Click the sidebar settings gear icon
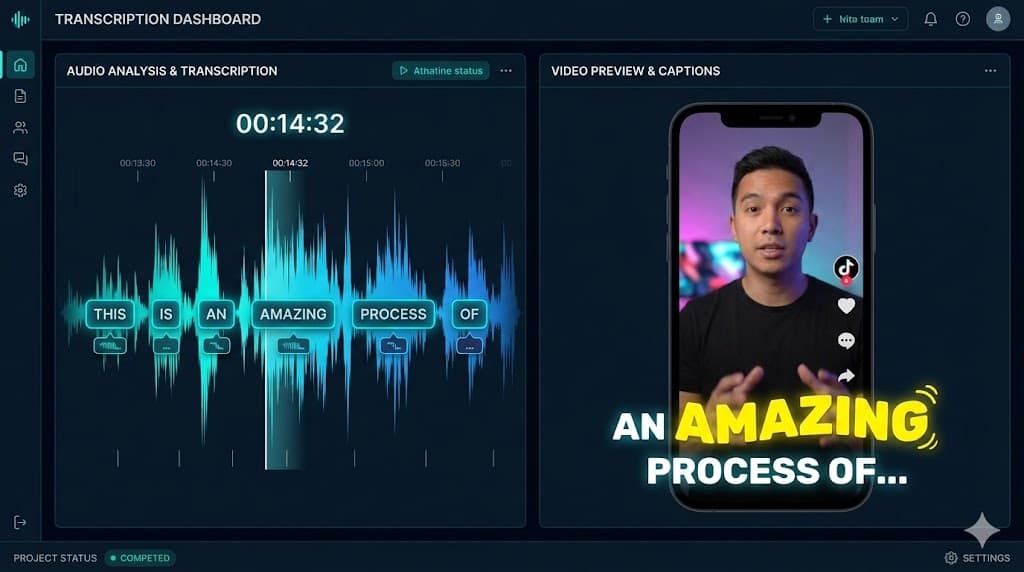Image resolution: width=1024 pixels, height=572 pixels. pyautogui.click(x=20, y=190)
